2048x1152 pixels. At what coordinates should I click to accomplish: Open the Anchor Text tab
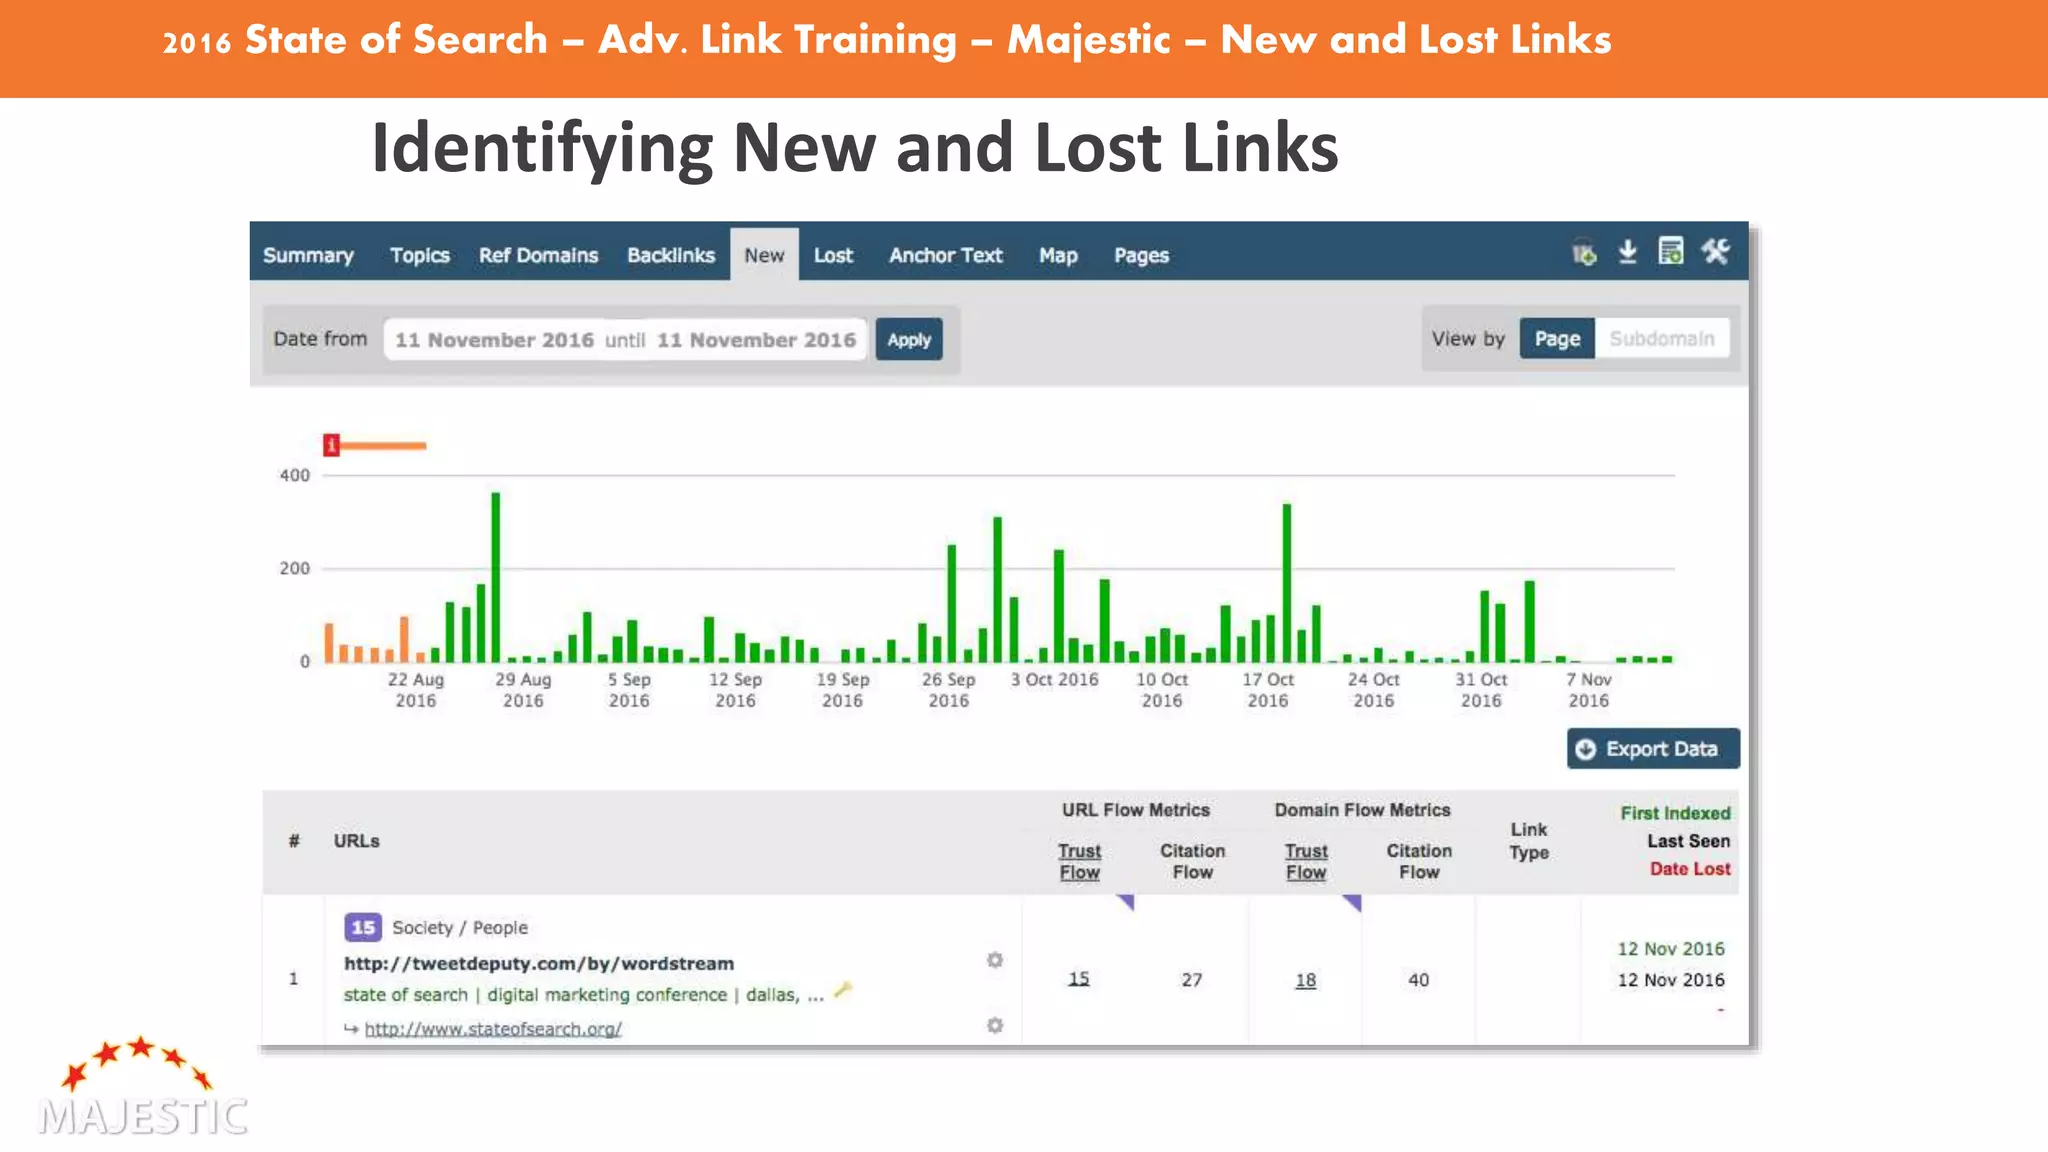[946, 255]
